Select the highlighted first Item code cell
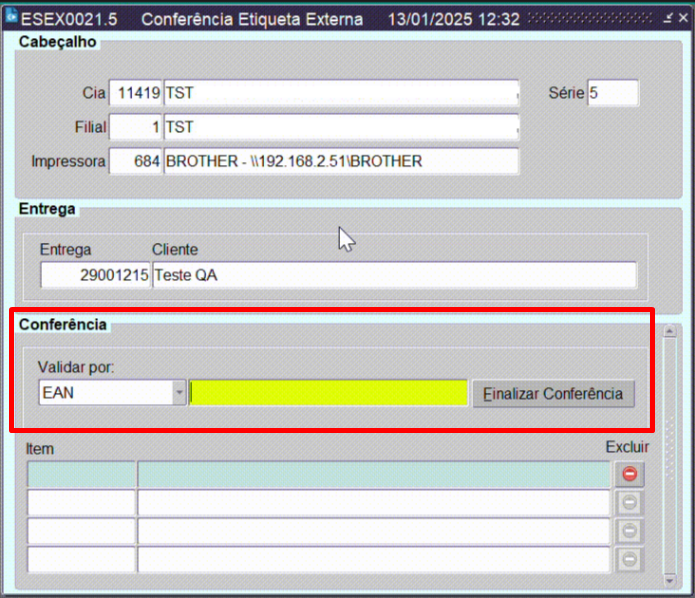This screenshot has width=695, height=598. tap(81, 474)
